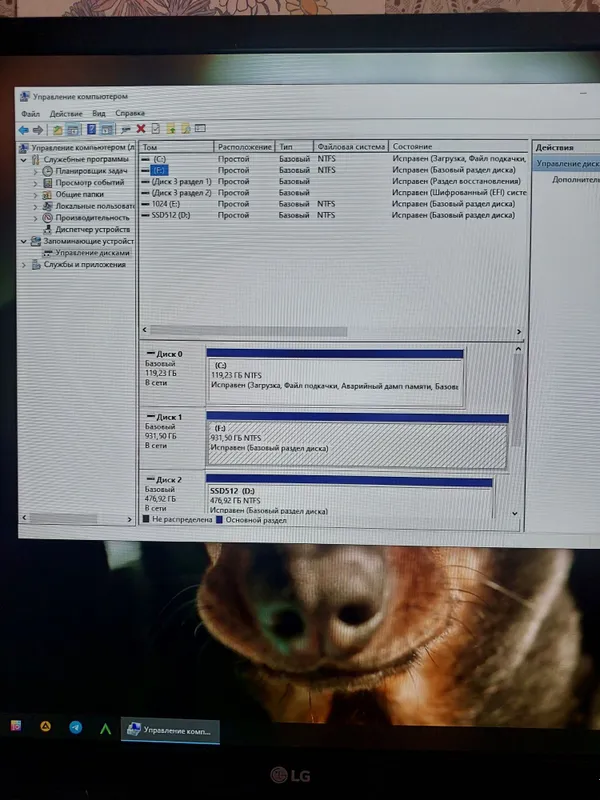Click the rightmost list view toolbar icon
The width and height of the screenshot is (600, 800).
(x=200, y=128)
